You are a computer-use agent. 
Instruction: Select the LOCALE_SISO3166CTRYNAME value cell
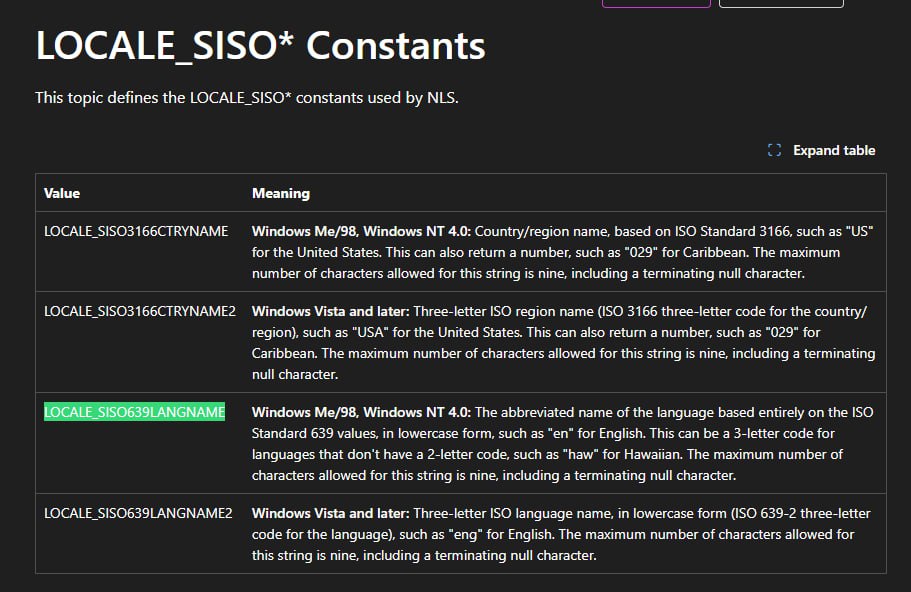tap(136, 231)
